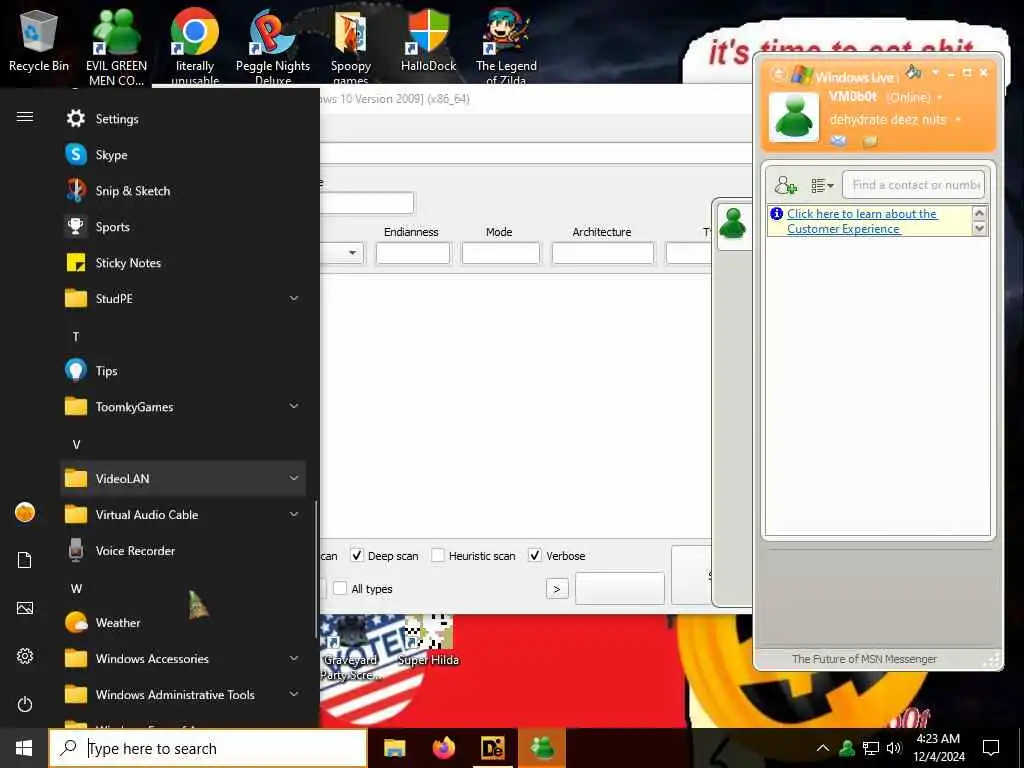Image resolution: width=1024 pixels, height=768 pixels.
Task: Open Settings gear in Start sidebar
Action: click(x=25, y=656)
